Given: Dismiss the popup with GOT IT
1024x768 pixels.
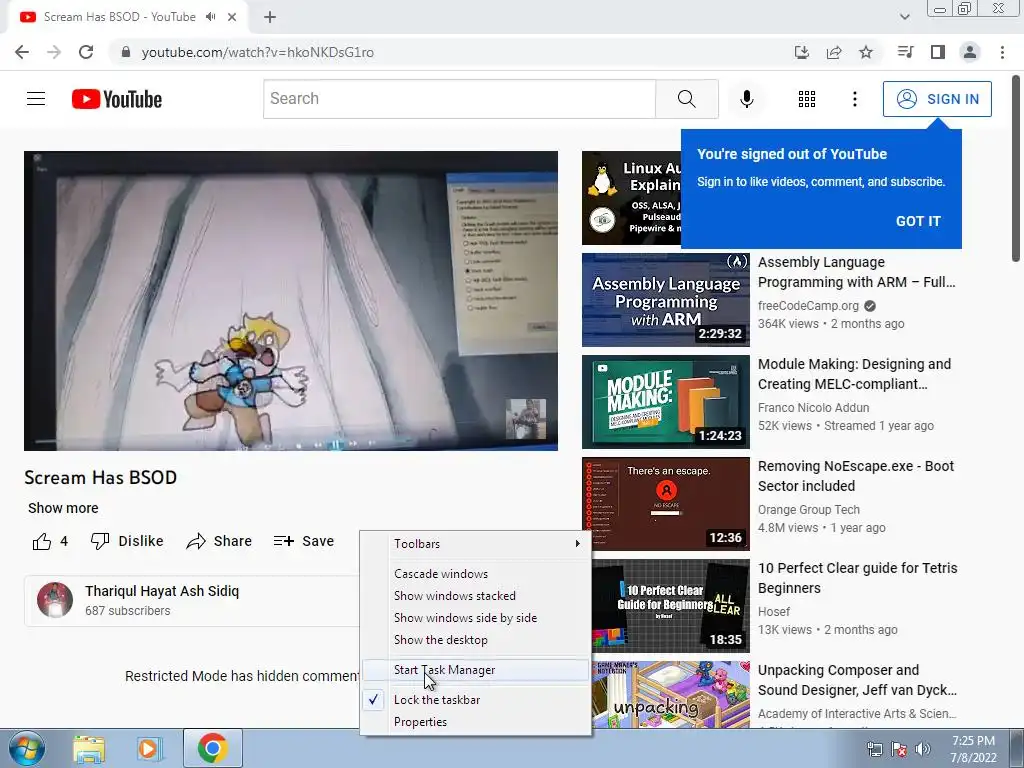Looking at the screenshot, I should [x=918, y=221].
